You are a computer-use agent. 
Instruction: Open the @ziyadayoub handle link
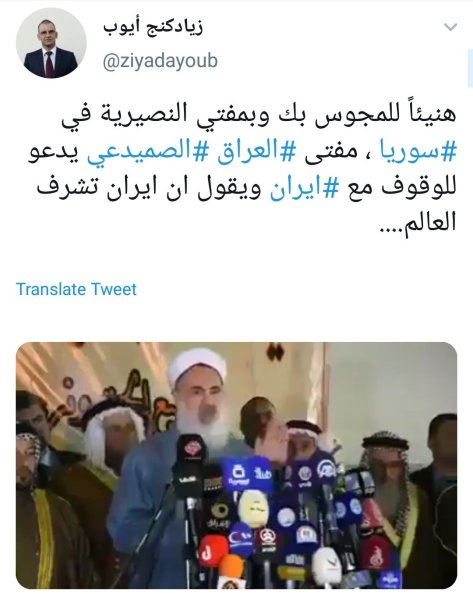point(160,61)
